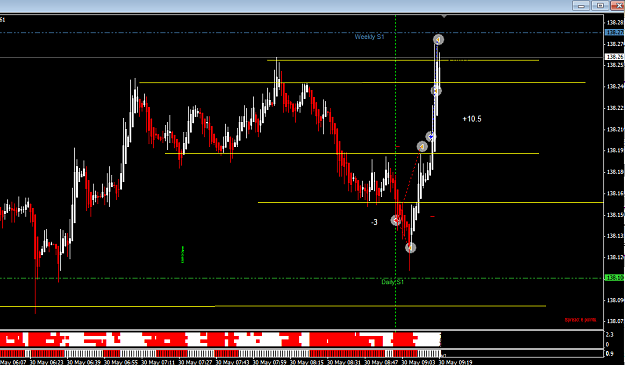Click the 30 May 06:23 time label
This screenshot has width=625, height=365.
click(x=47, y=362)
